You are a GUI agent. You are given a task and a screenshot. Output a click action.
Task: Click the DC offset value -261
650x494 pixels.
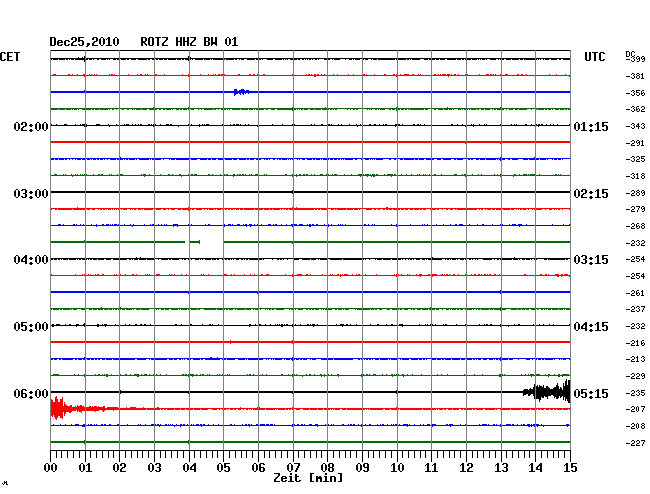pyautogui.click(x=635, y=293)
